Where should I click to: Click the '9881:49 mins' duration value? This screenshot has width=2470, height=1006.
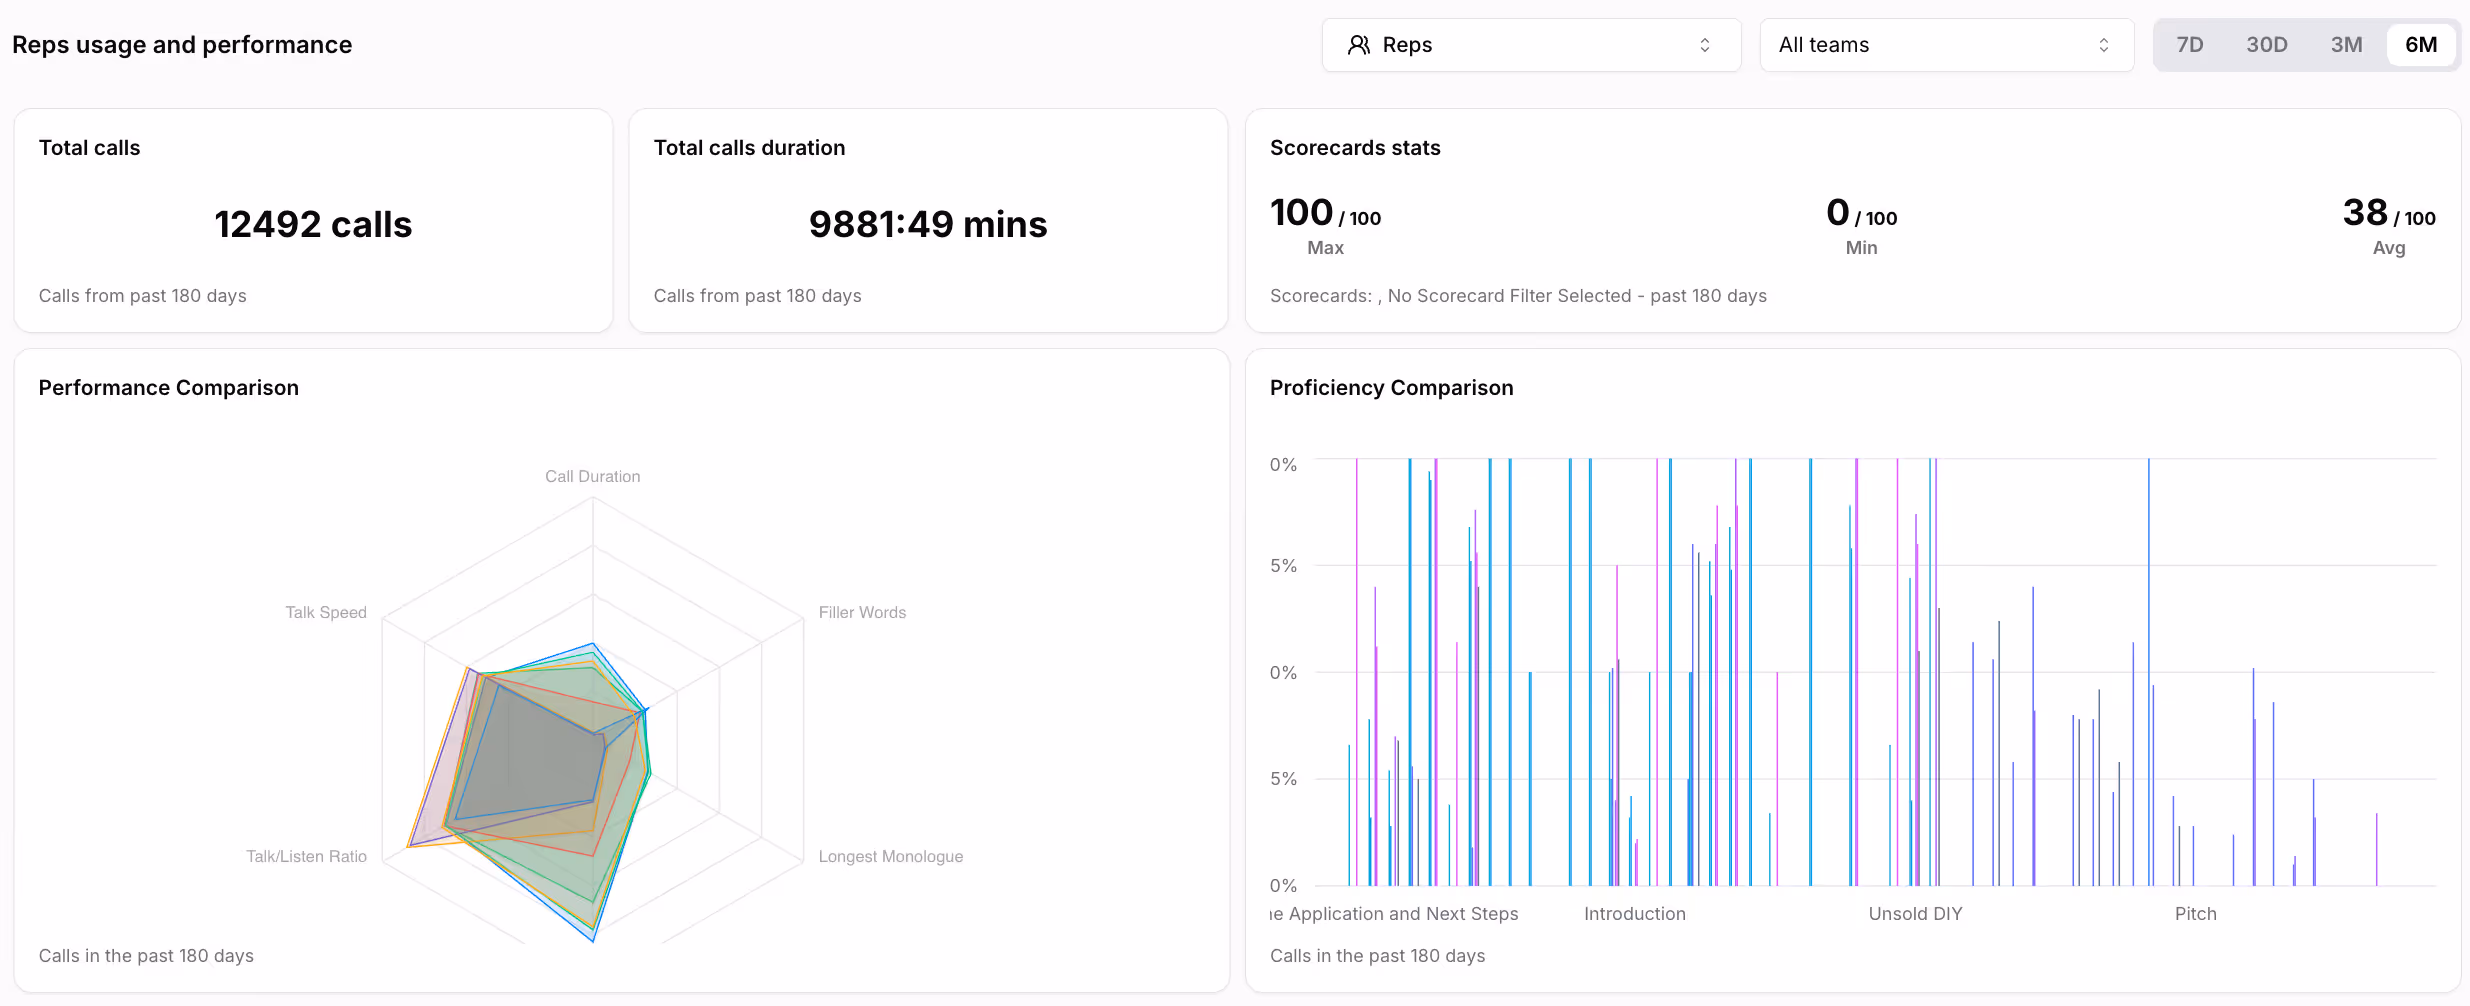click(x=928, y=224)
